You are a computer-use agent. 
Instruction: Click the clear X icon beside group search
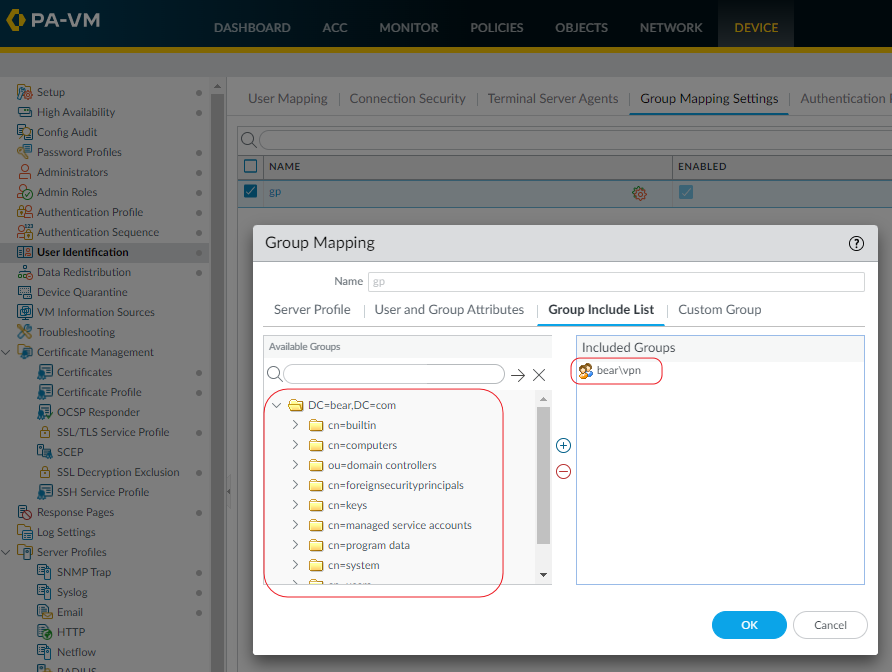539,375
